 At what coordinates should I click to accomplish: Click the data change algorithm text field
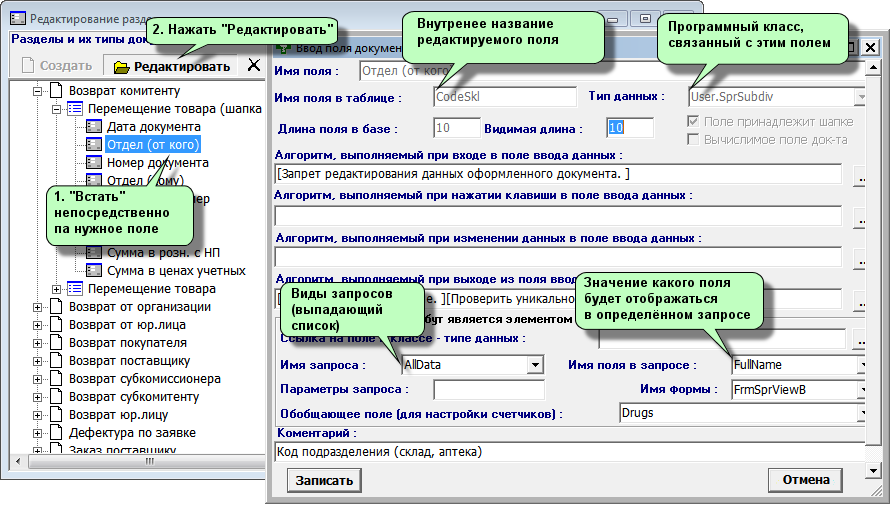pyautogui.click(x=558, y=257)
